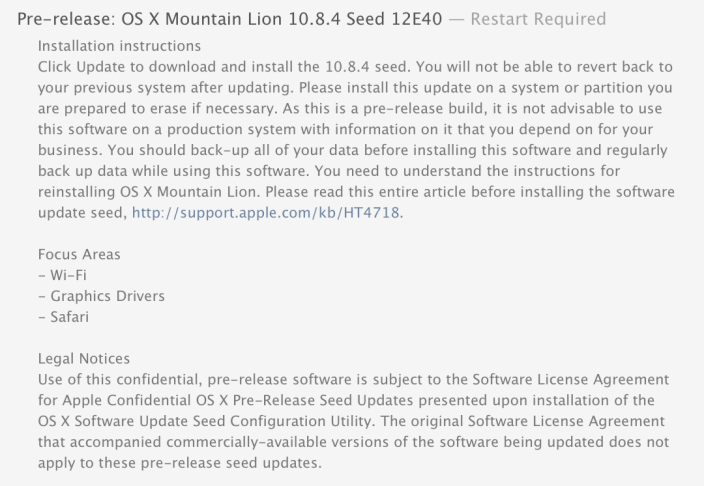Click the Pre-release OS X Mountain Lion title
The width and height of the screenshot is (704, 486).
229,19
